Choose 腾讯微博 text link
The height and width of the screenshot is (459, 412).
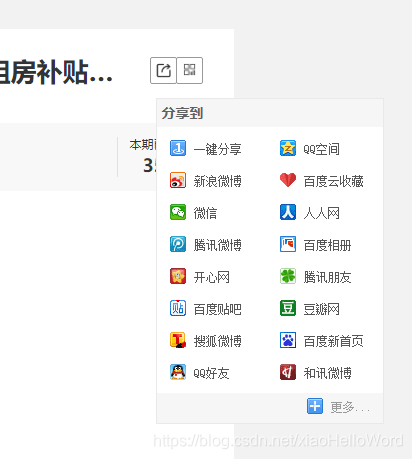pos(218,245)
